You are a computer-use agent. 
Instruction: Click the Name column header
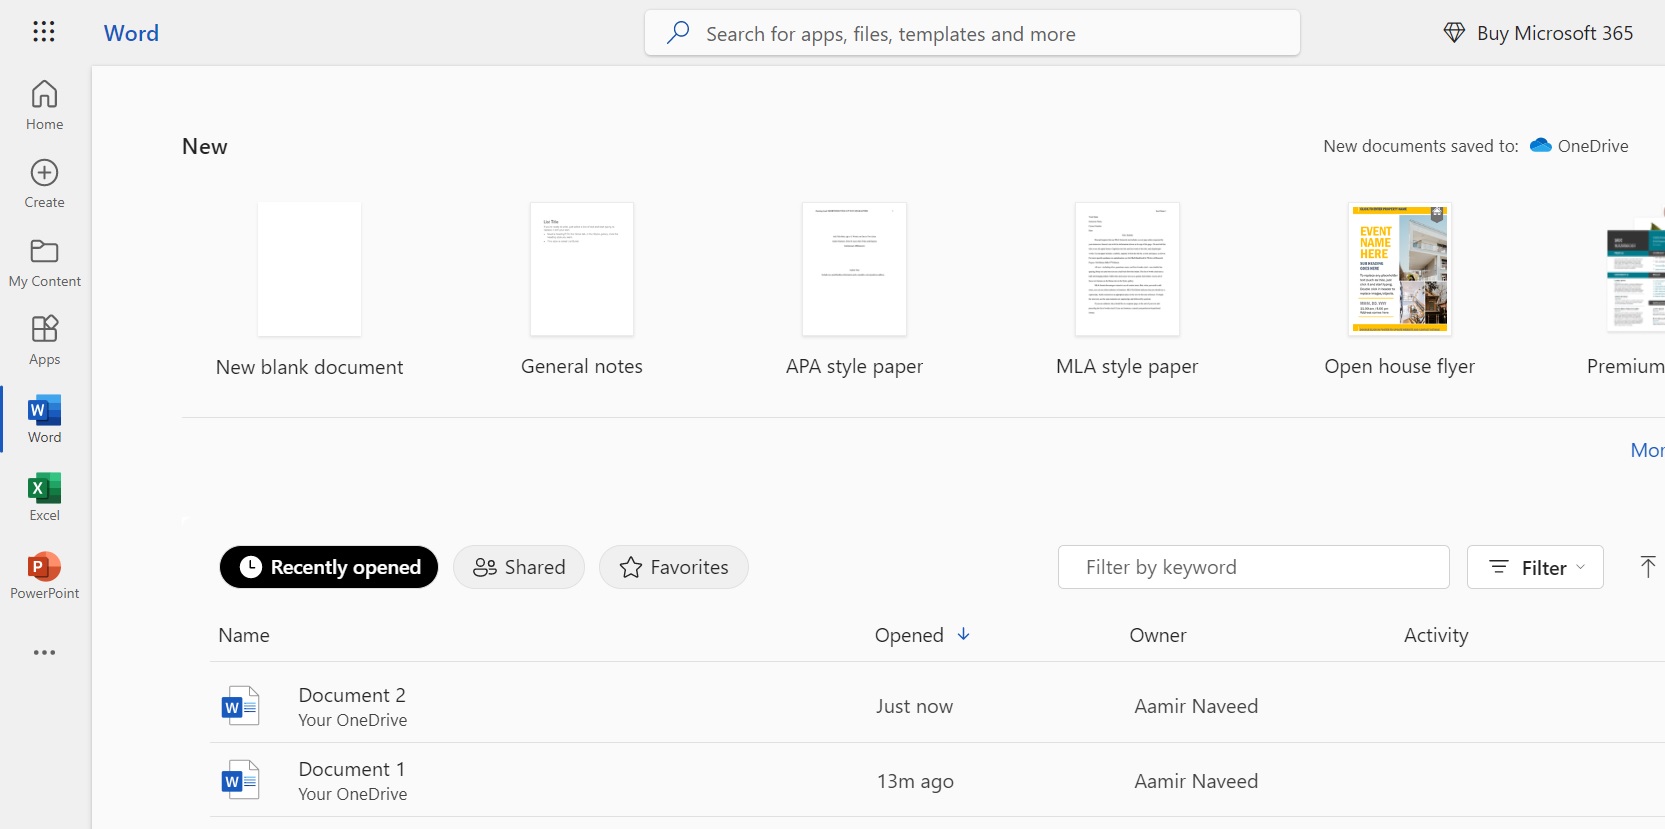point(244,635)
